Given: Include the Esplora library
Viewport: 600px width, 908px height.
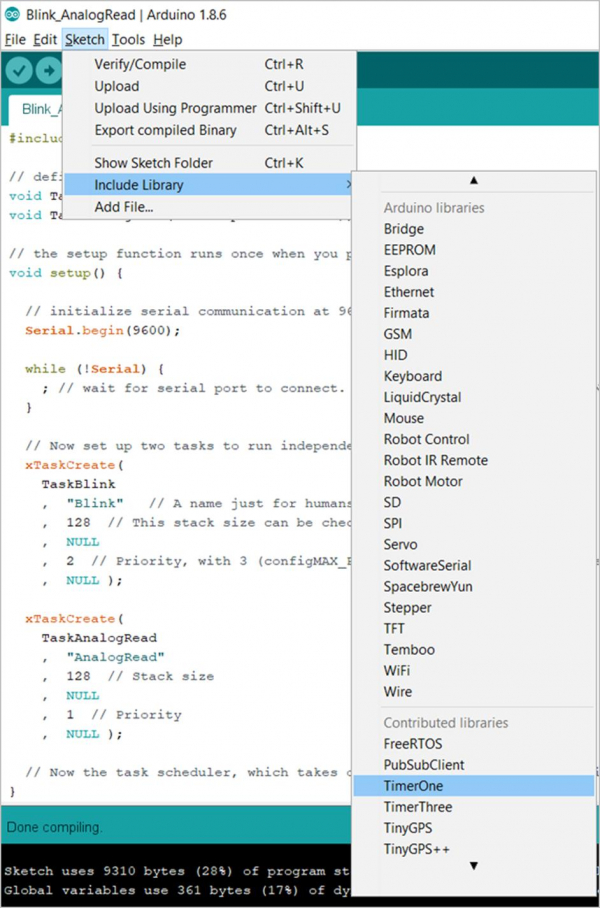Looking at the screenshot, I should click(474, 271).
